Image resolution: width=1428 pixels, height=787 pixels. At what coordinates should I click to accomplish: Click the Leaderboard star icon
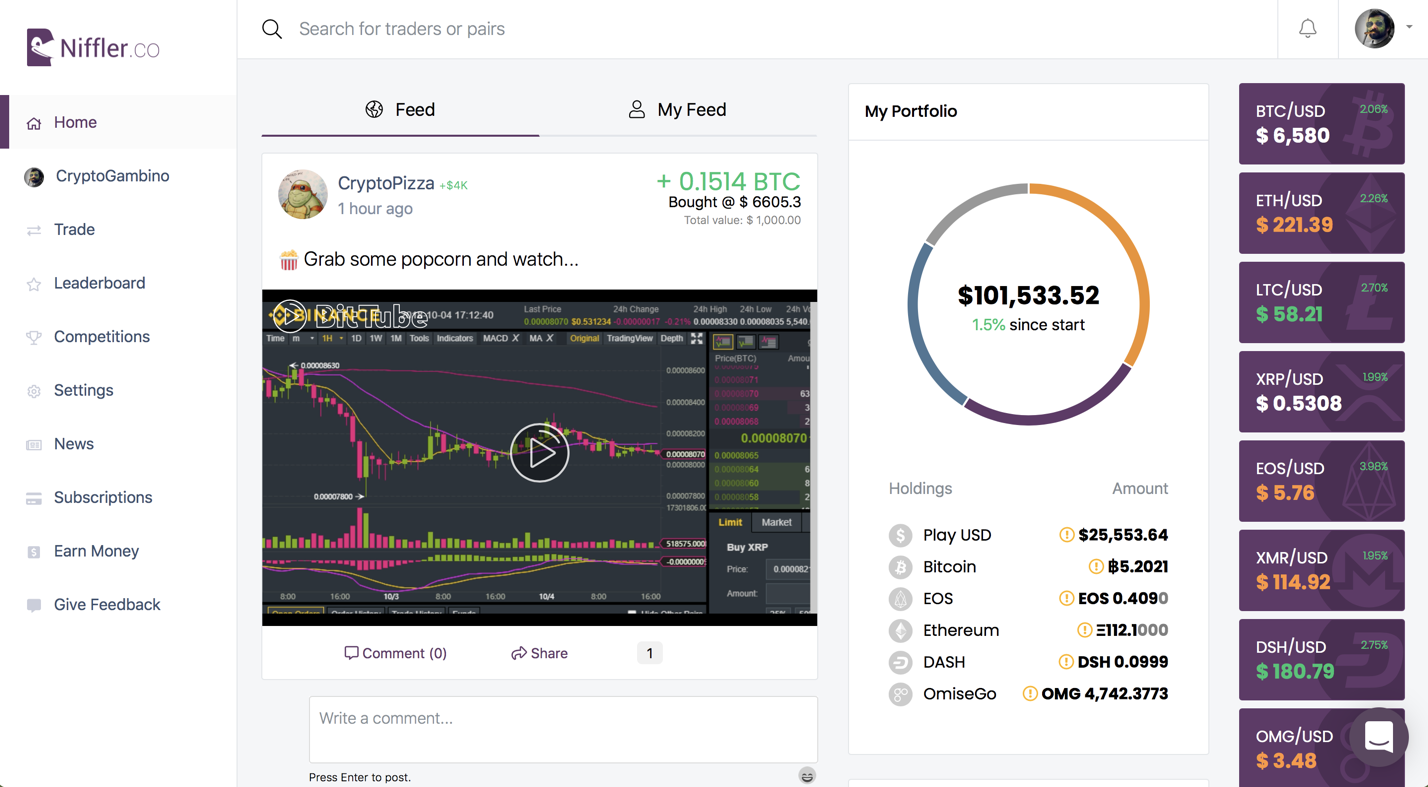[x=34, y=284]
